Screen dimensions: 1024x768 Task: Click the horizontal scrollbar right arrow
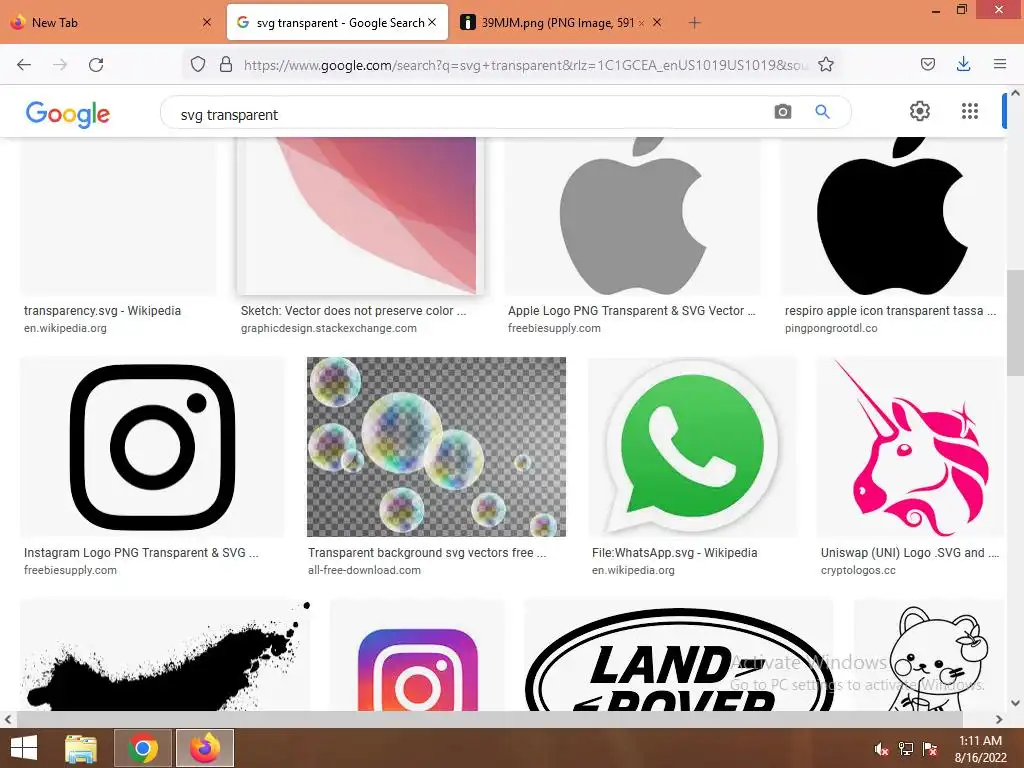[999, 719]
